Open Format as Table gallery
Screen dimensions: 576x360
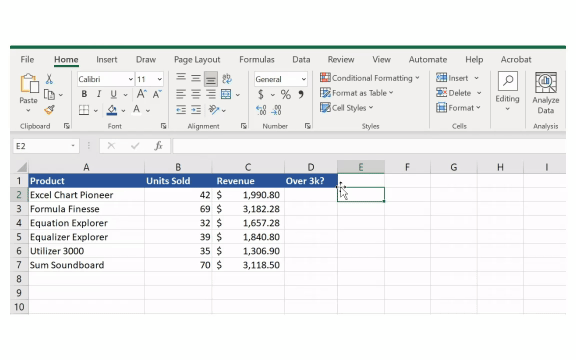[356, 93]
